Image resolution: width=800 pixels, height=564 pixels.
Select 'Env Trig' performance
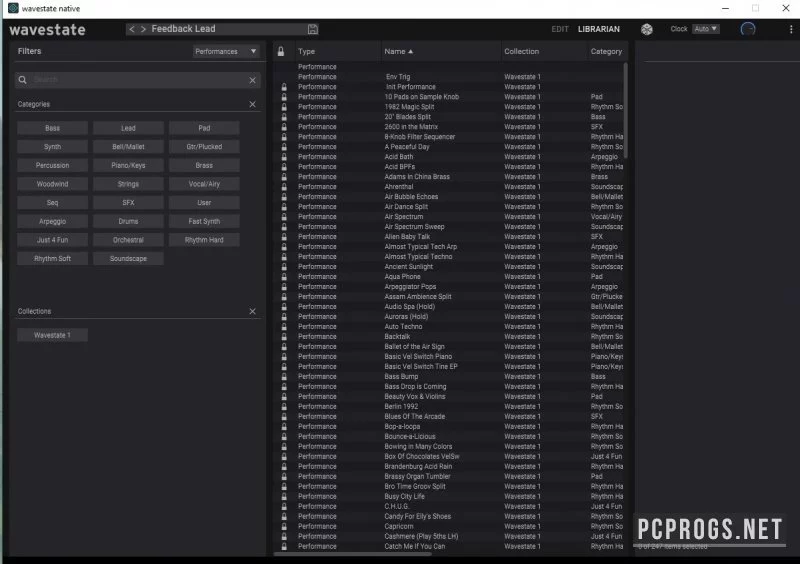[398, 77]
